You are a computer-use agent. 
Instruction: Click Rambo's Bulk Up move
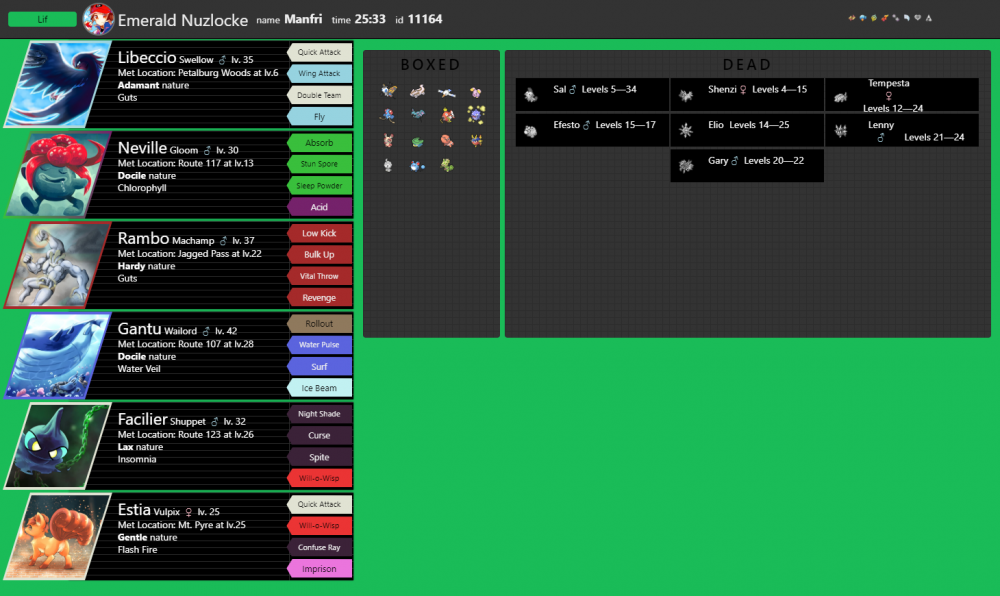coord(319,255)
